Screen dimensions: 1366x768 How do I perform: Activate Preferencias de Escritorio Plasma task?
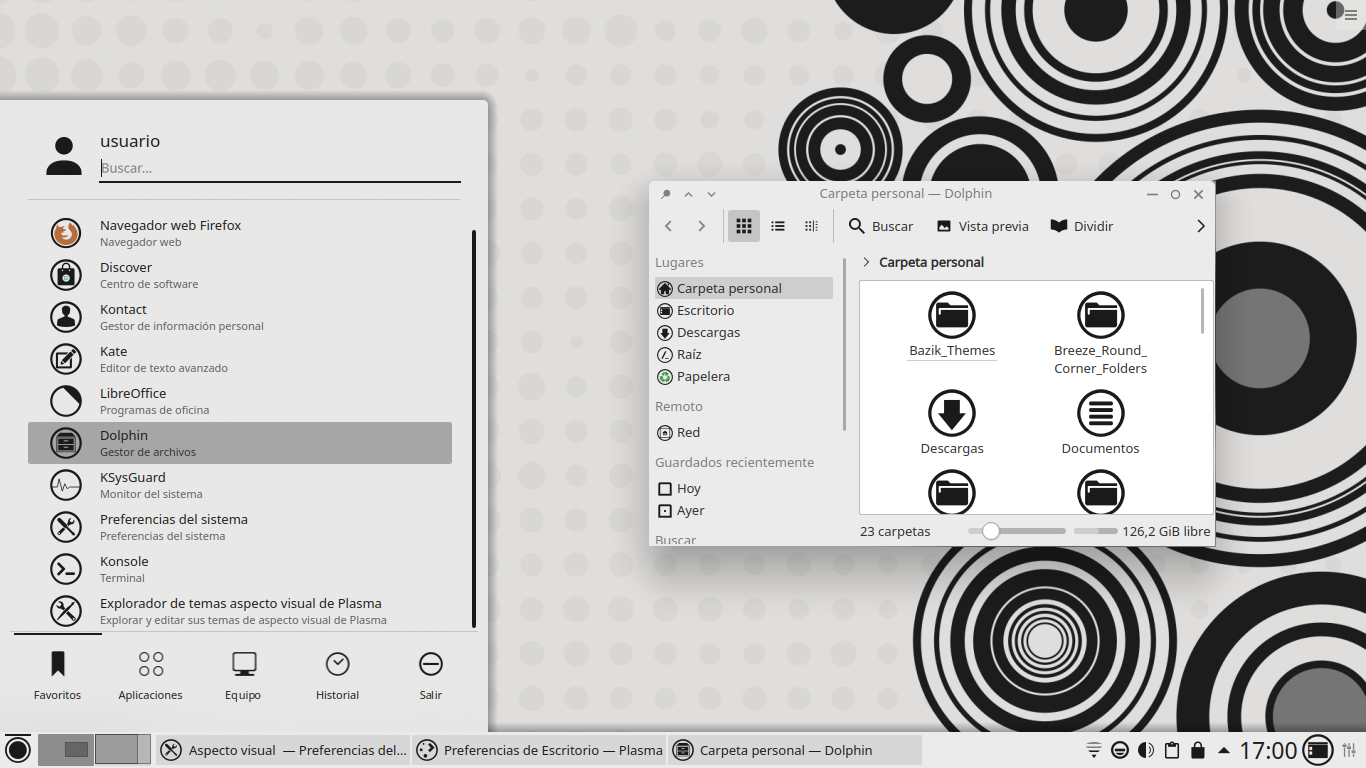point(539,750)
